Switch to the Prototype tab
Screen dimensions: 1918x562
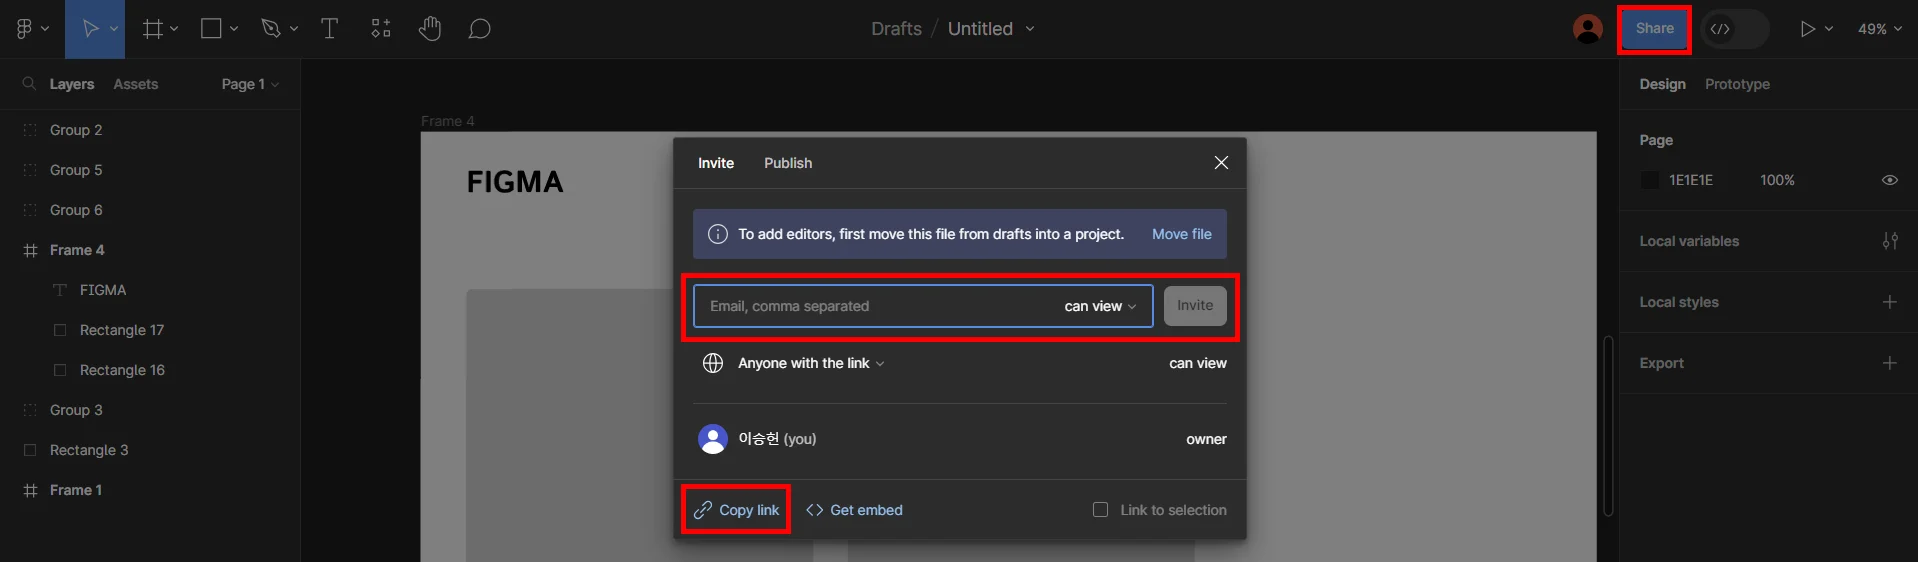(x=1737, y=84)
